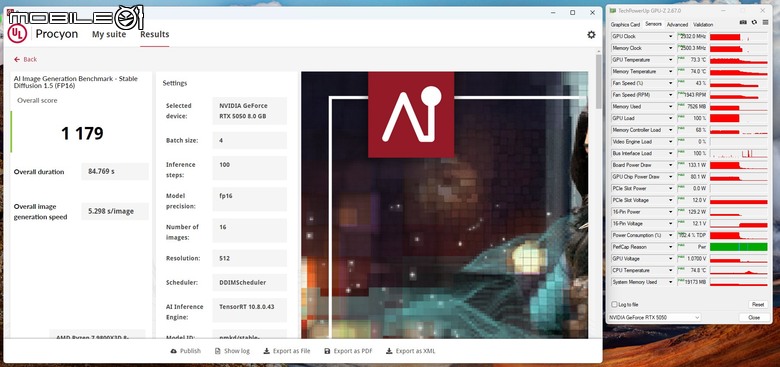Enable the Log to file checkbox
The width and height of the screenshot is (780, 367).
tap(614, 304)
